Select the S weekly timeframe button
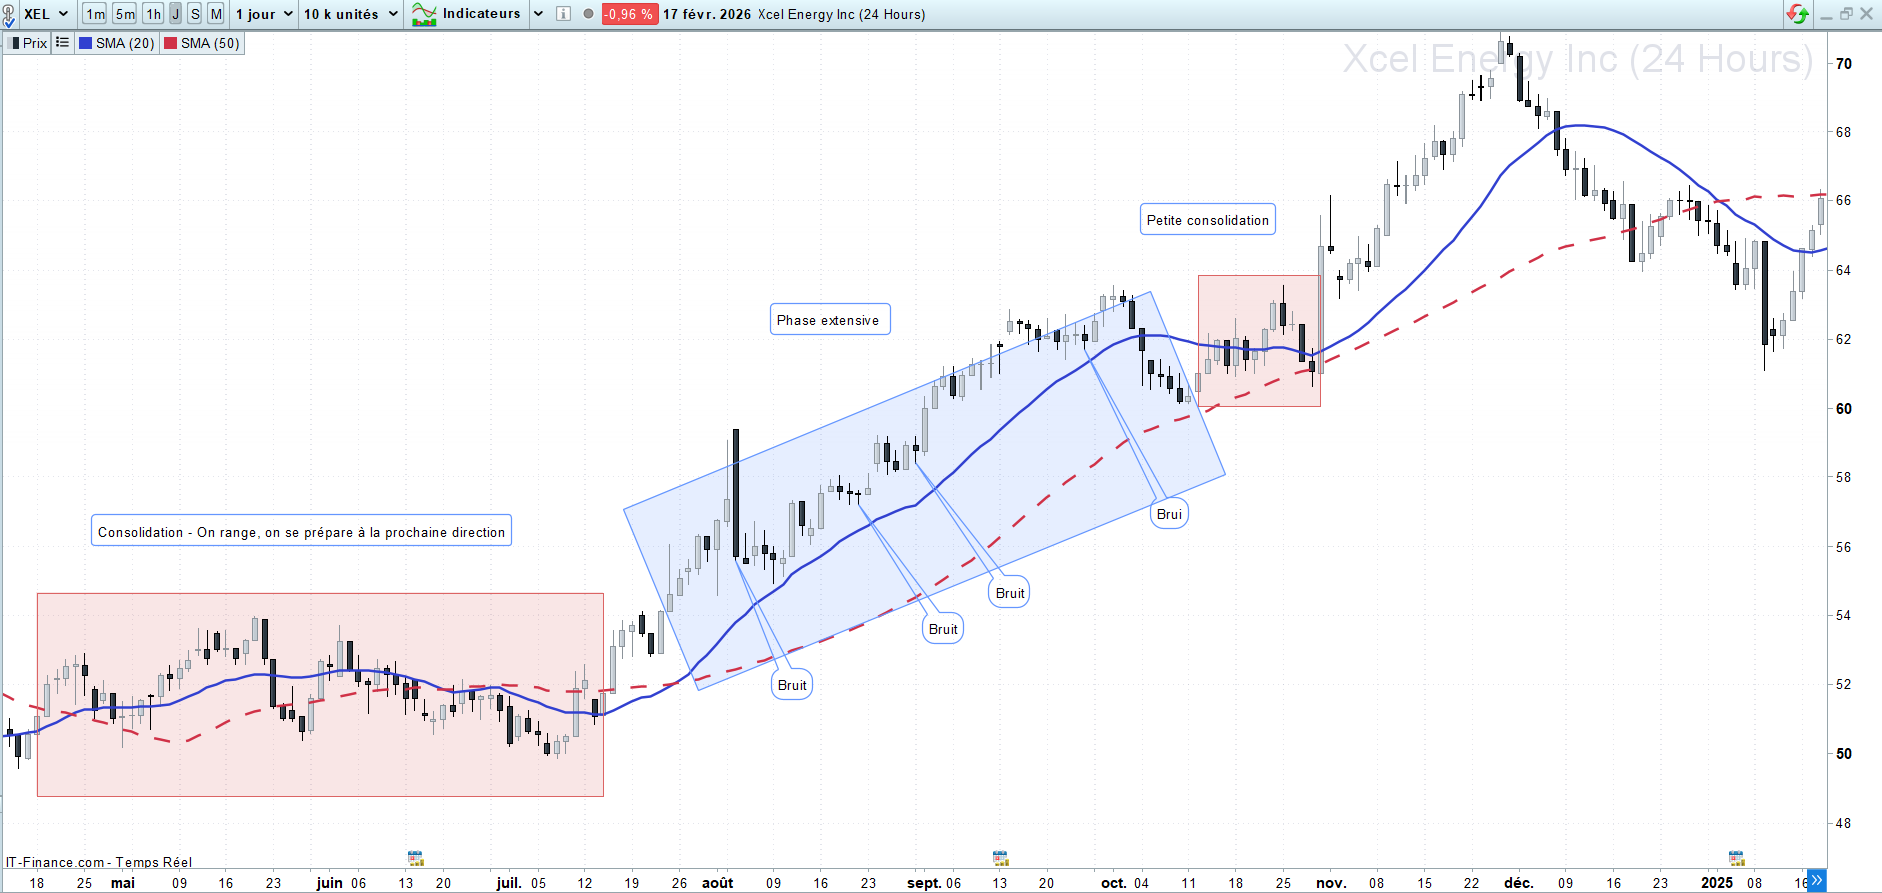The image size is (1882, 893). pyautogui.click(x=195, y=14)
